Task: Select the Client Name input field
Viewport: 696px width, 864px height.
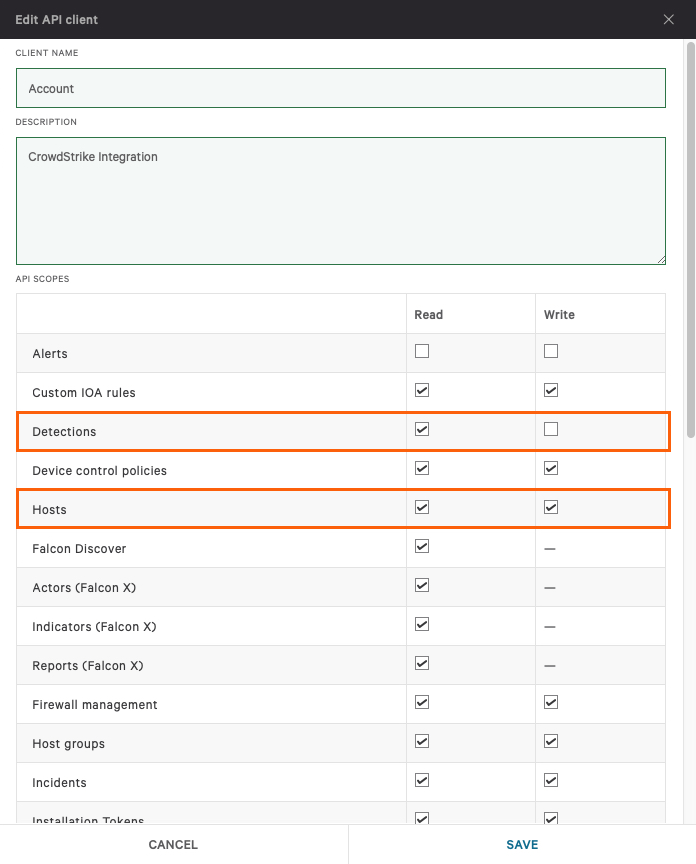Action: click(340, 88)
